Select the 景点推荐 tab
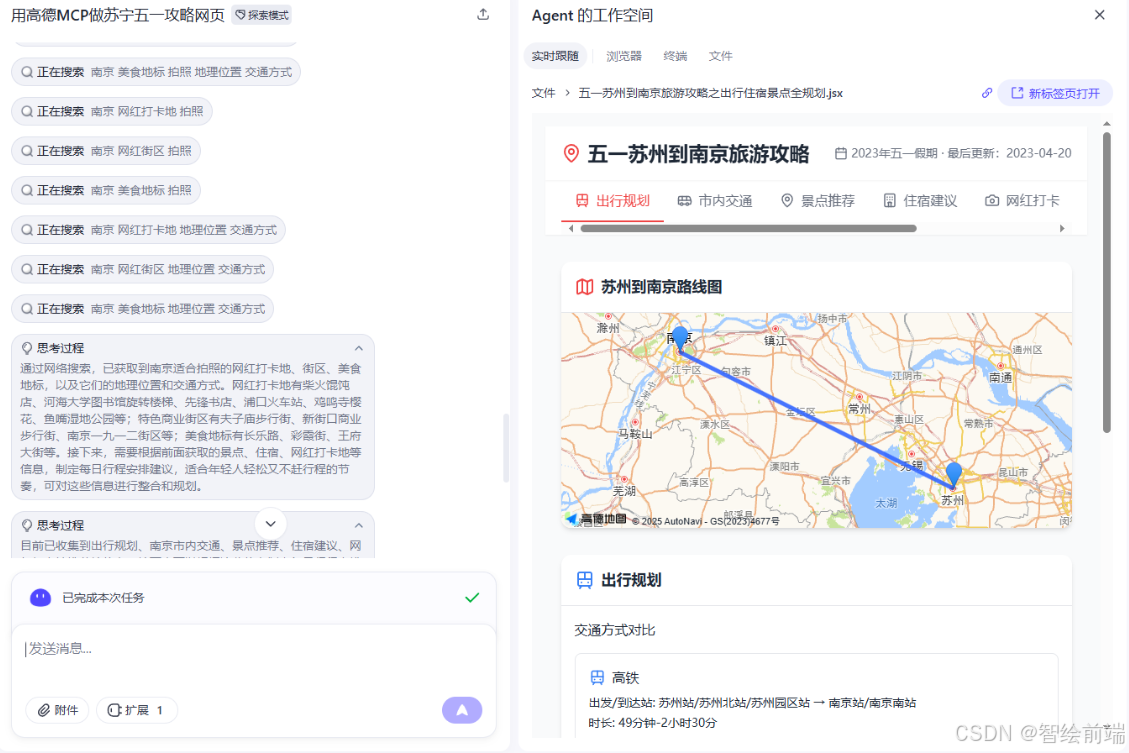This screenshot has height=753, width=1129. (818, 201)
